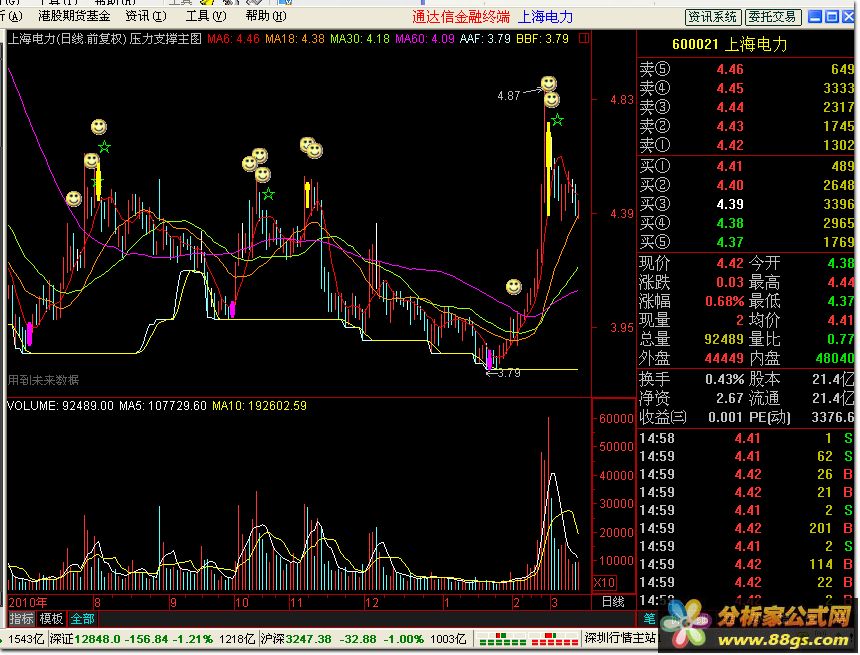The image size is (860, 655).
Task: Click the leftmost smiley at late July
Action: tap(73, 199)
